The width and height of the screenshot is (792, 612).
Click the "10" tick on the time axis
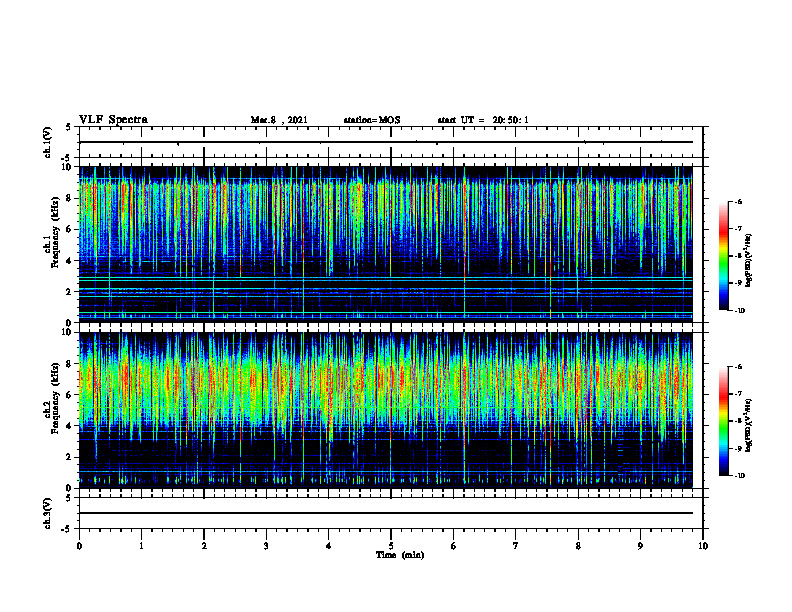(703, 546)
